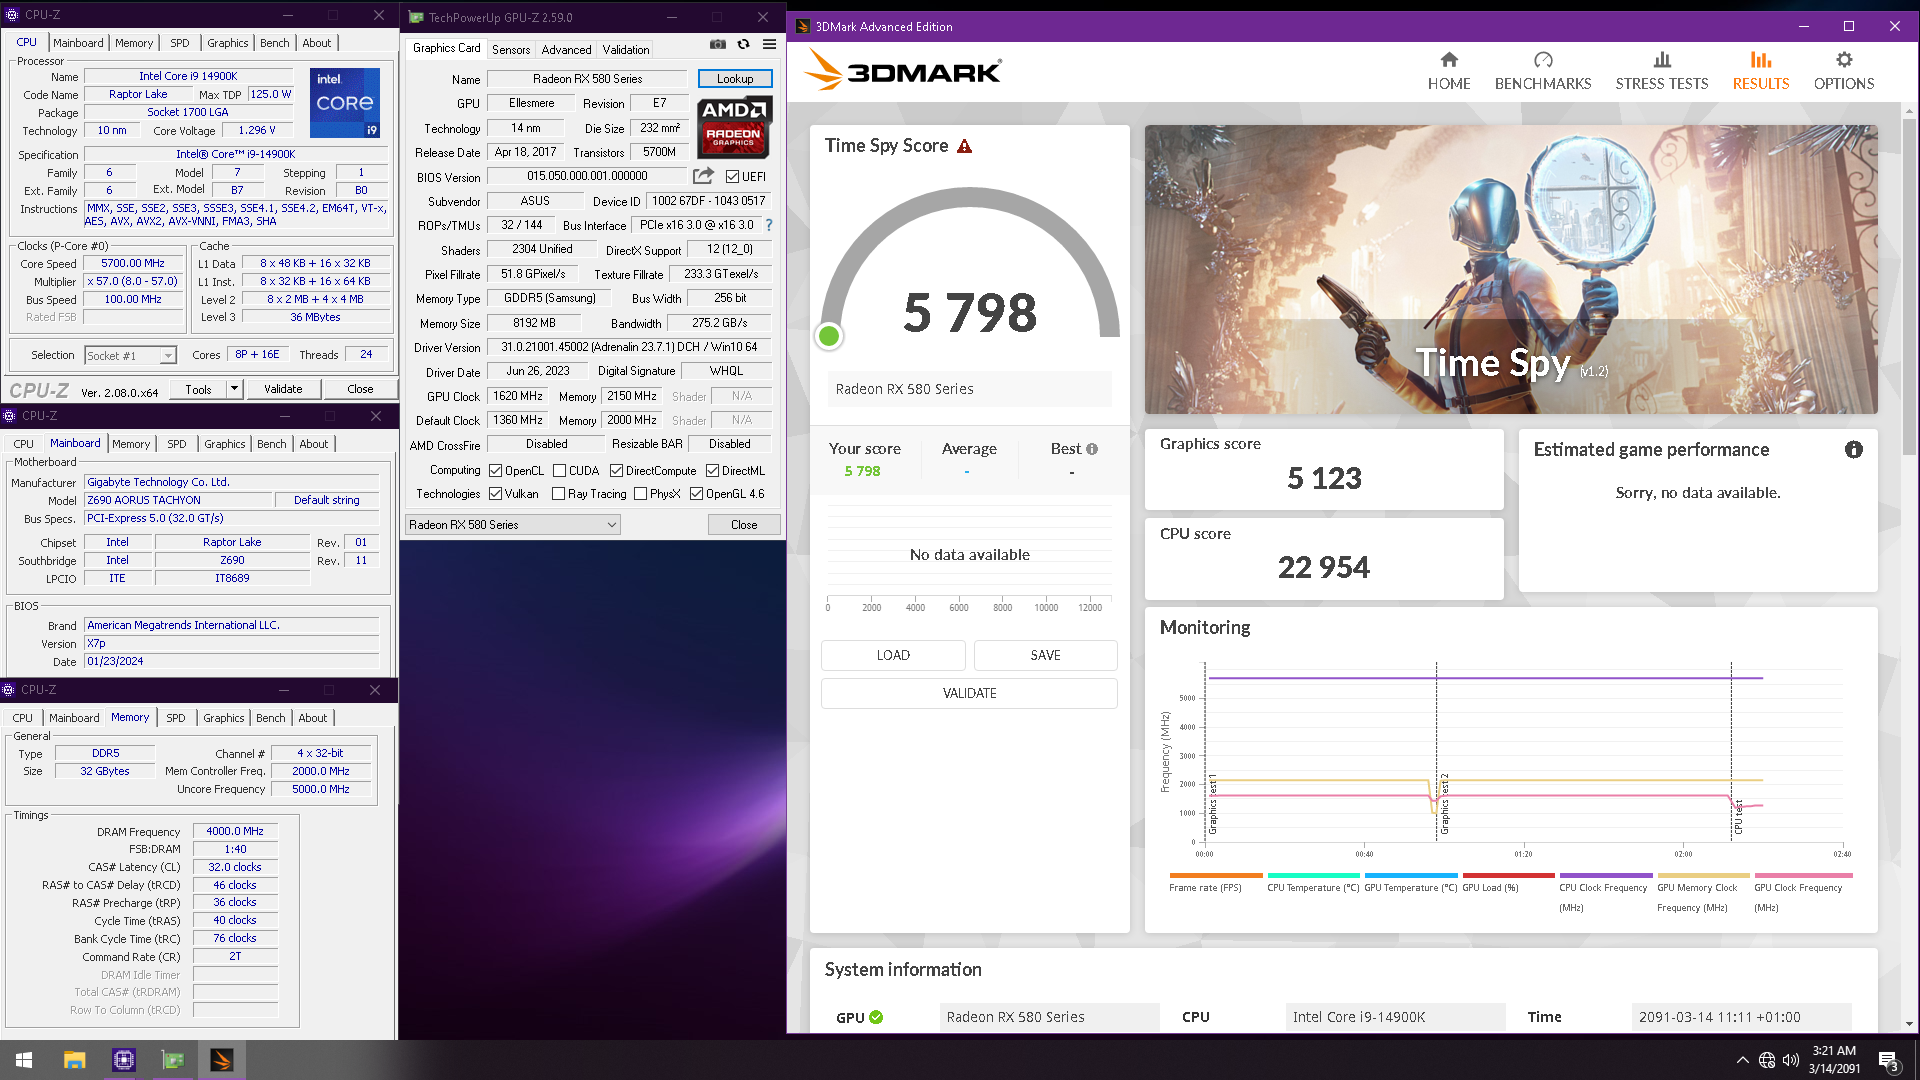Click the BIOS export share icon in GPU-Z
The width and height of the screenshot is (1920, 1080).
point(703,176)
